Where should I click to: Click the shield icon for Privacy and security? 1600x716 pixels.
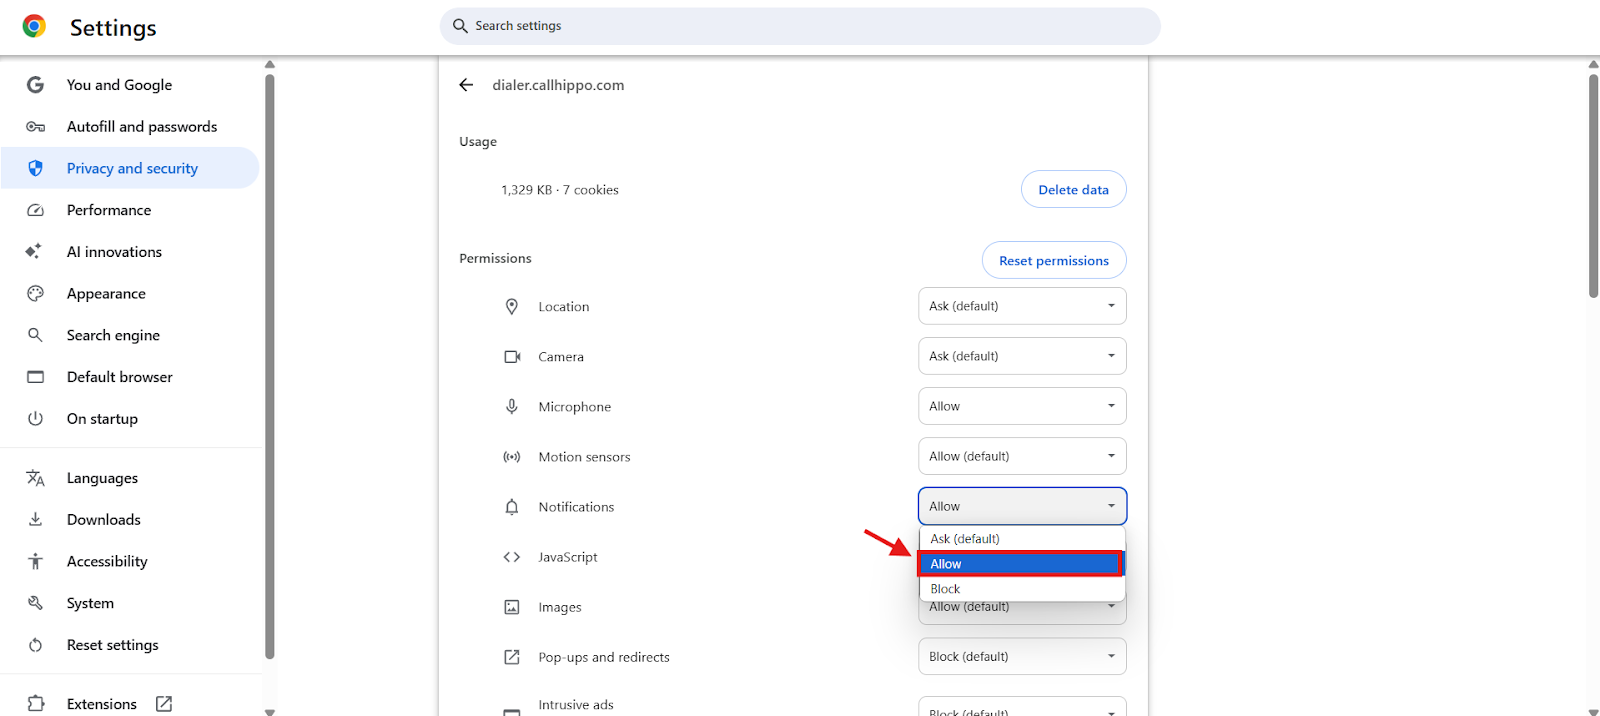[x=35, y=168]
